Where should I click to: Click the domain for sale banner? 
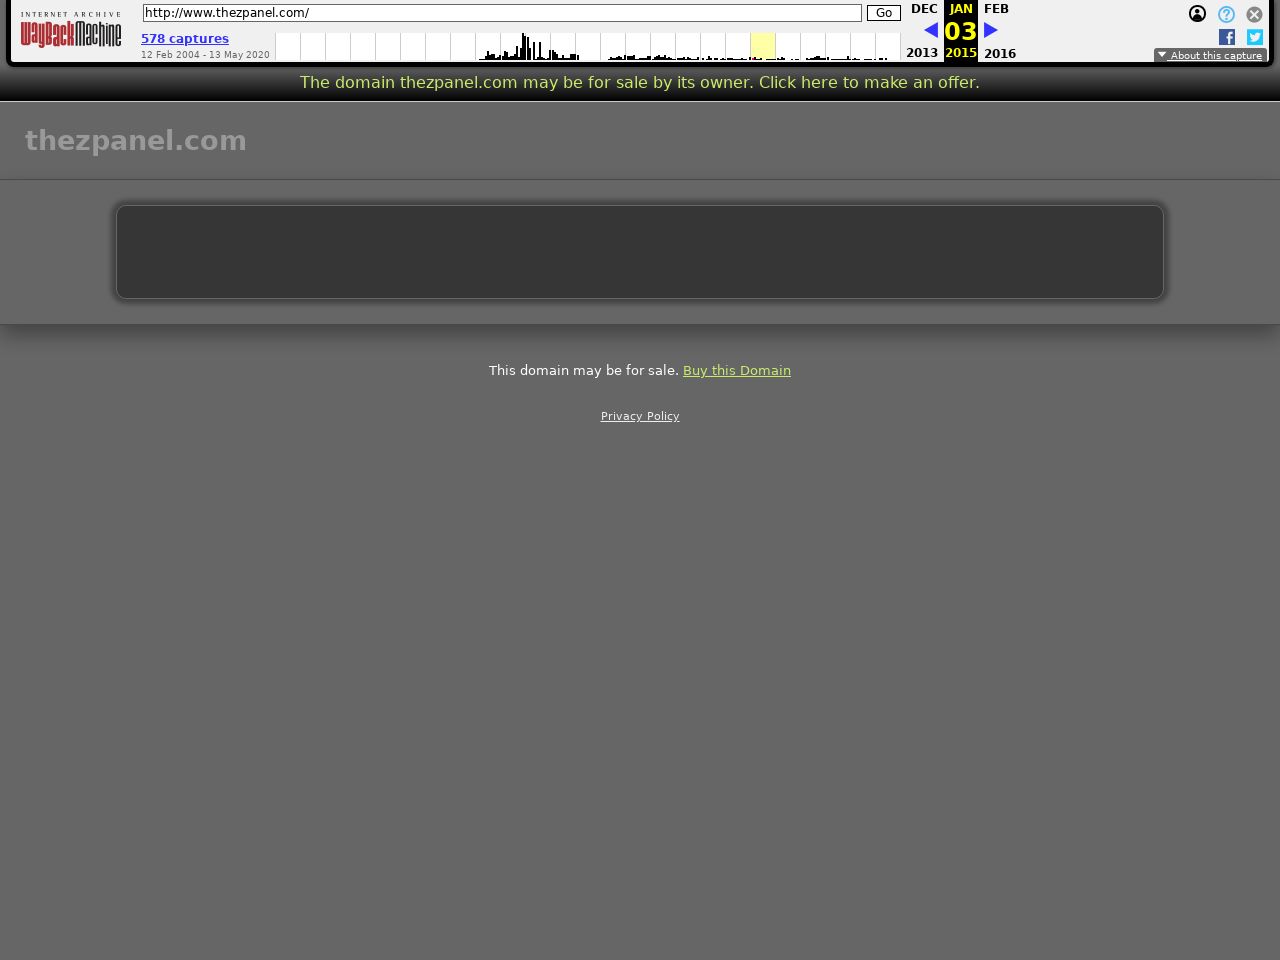tap(639, 82)
